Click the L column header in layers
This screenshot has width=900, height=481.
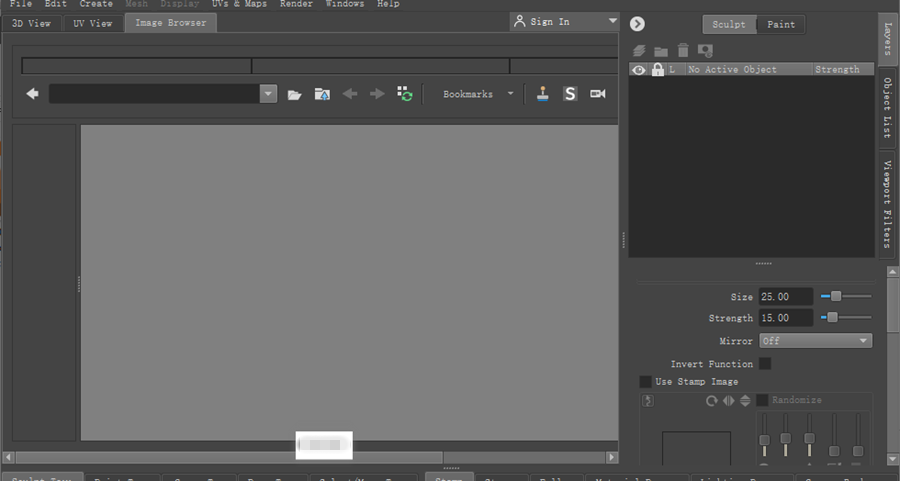(672, 69)
